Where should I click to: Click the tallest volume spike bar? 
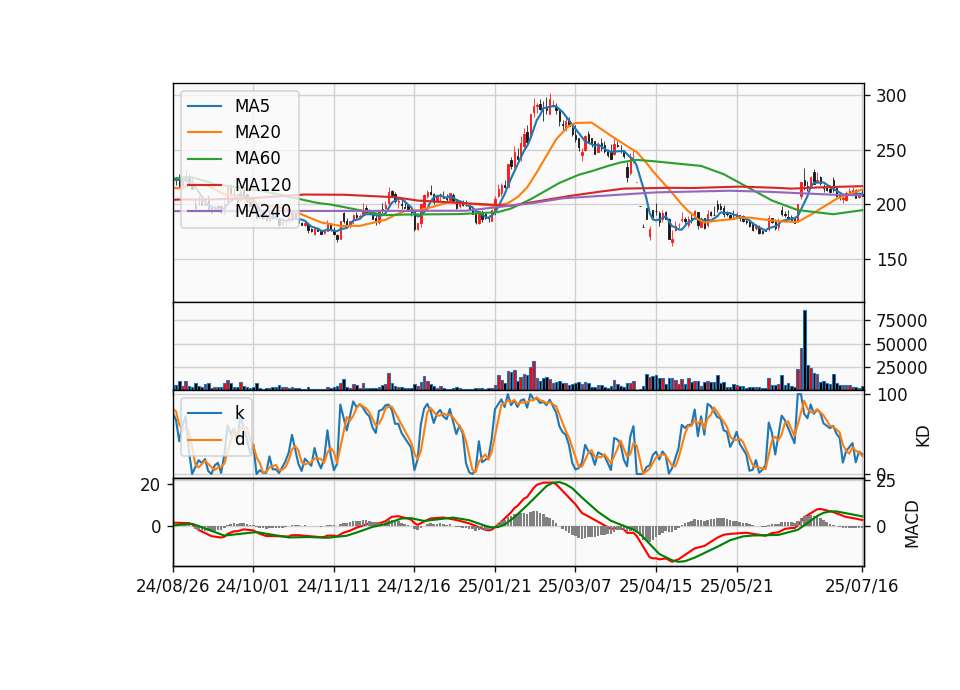(x=805, y=350)
